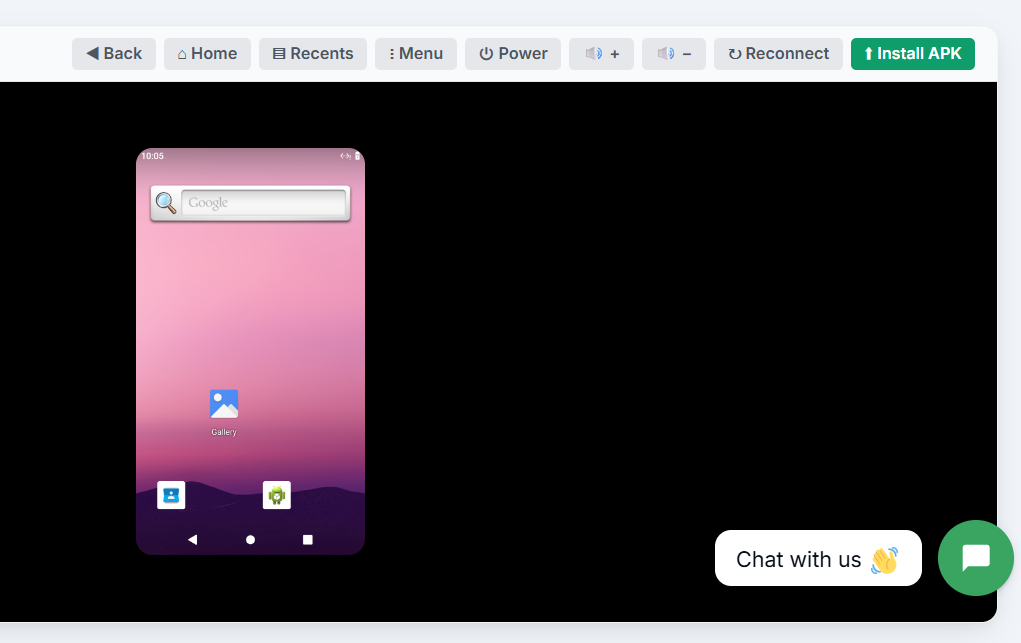Image resolution: width=1021 pixels, height=643 pixels.
Task: Open the Gallery app on the emulator
Action: coord(224,412)
